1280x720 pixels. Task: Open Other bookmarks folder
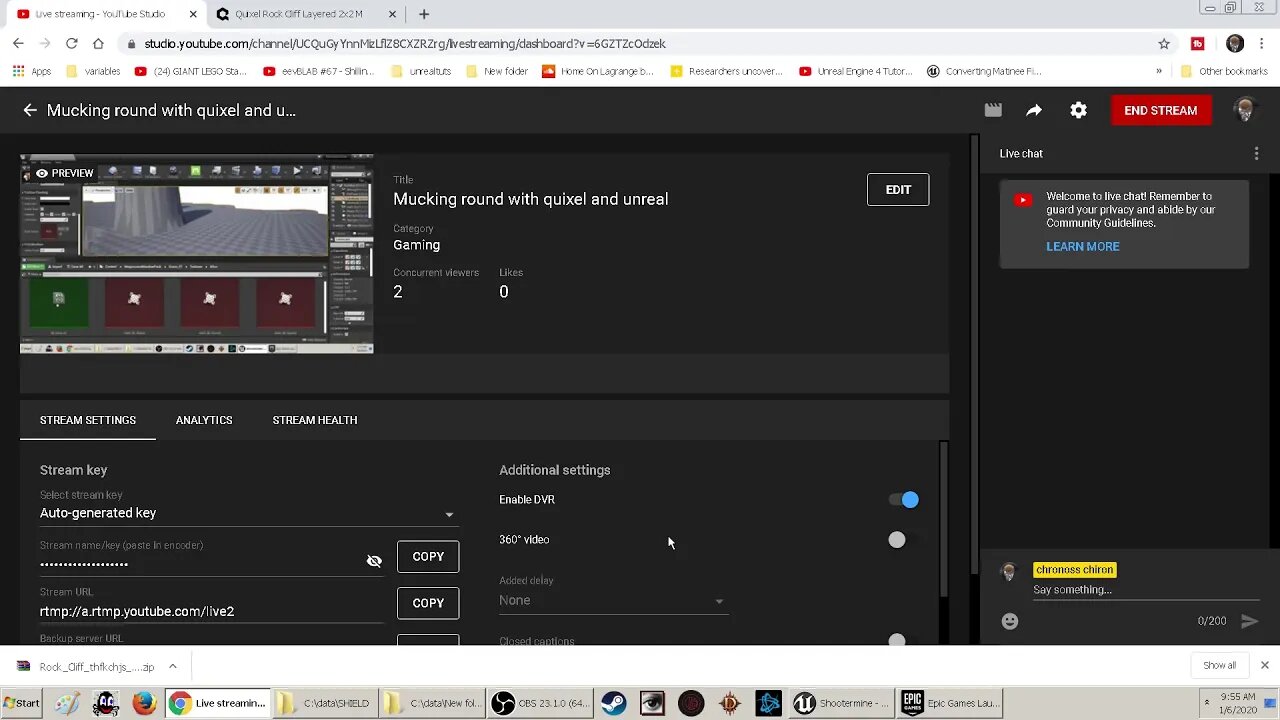[1224, 71]
